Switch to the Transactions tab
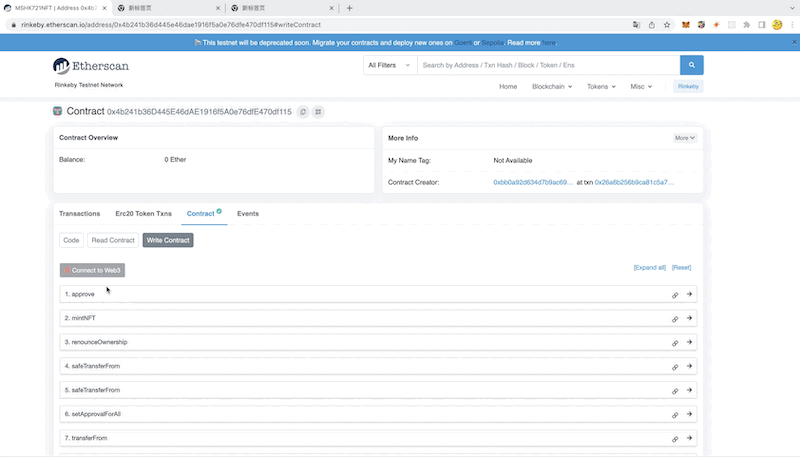800x457 pixels. tap(80, 214)
